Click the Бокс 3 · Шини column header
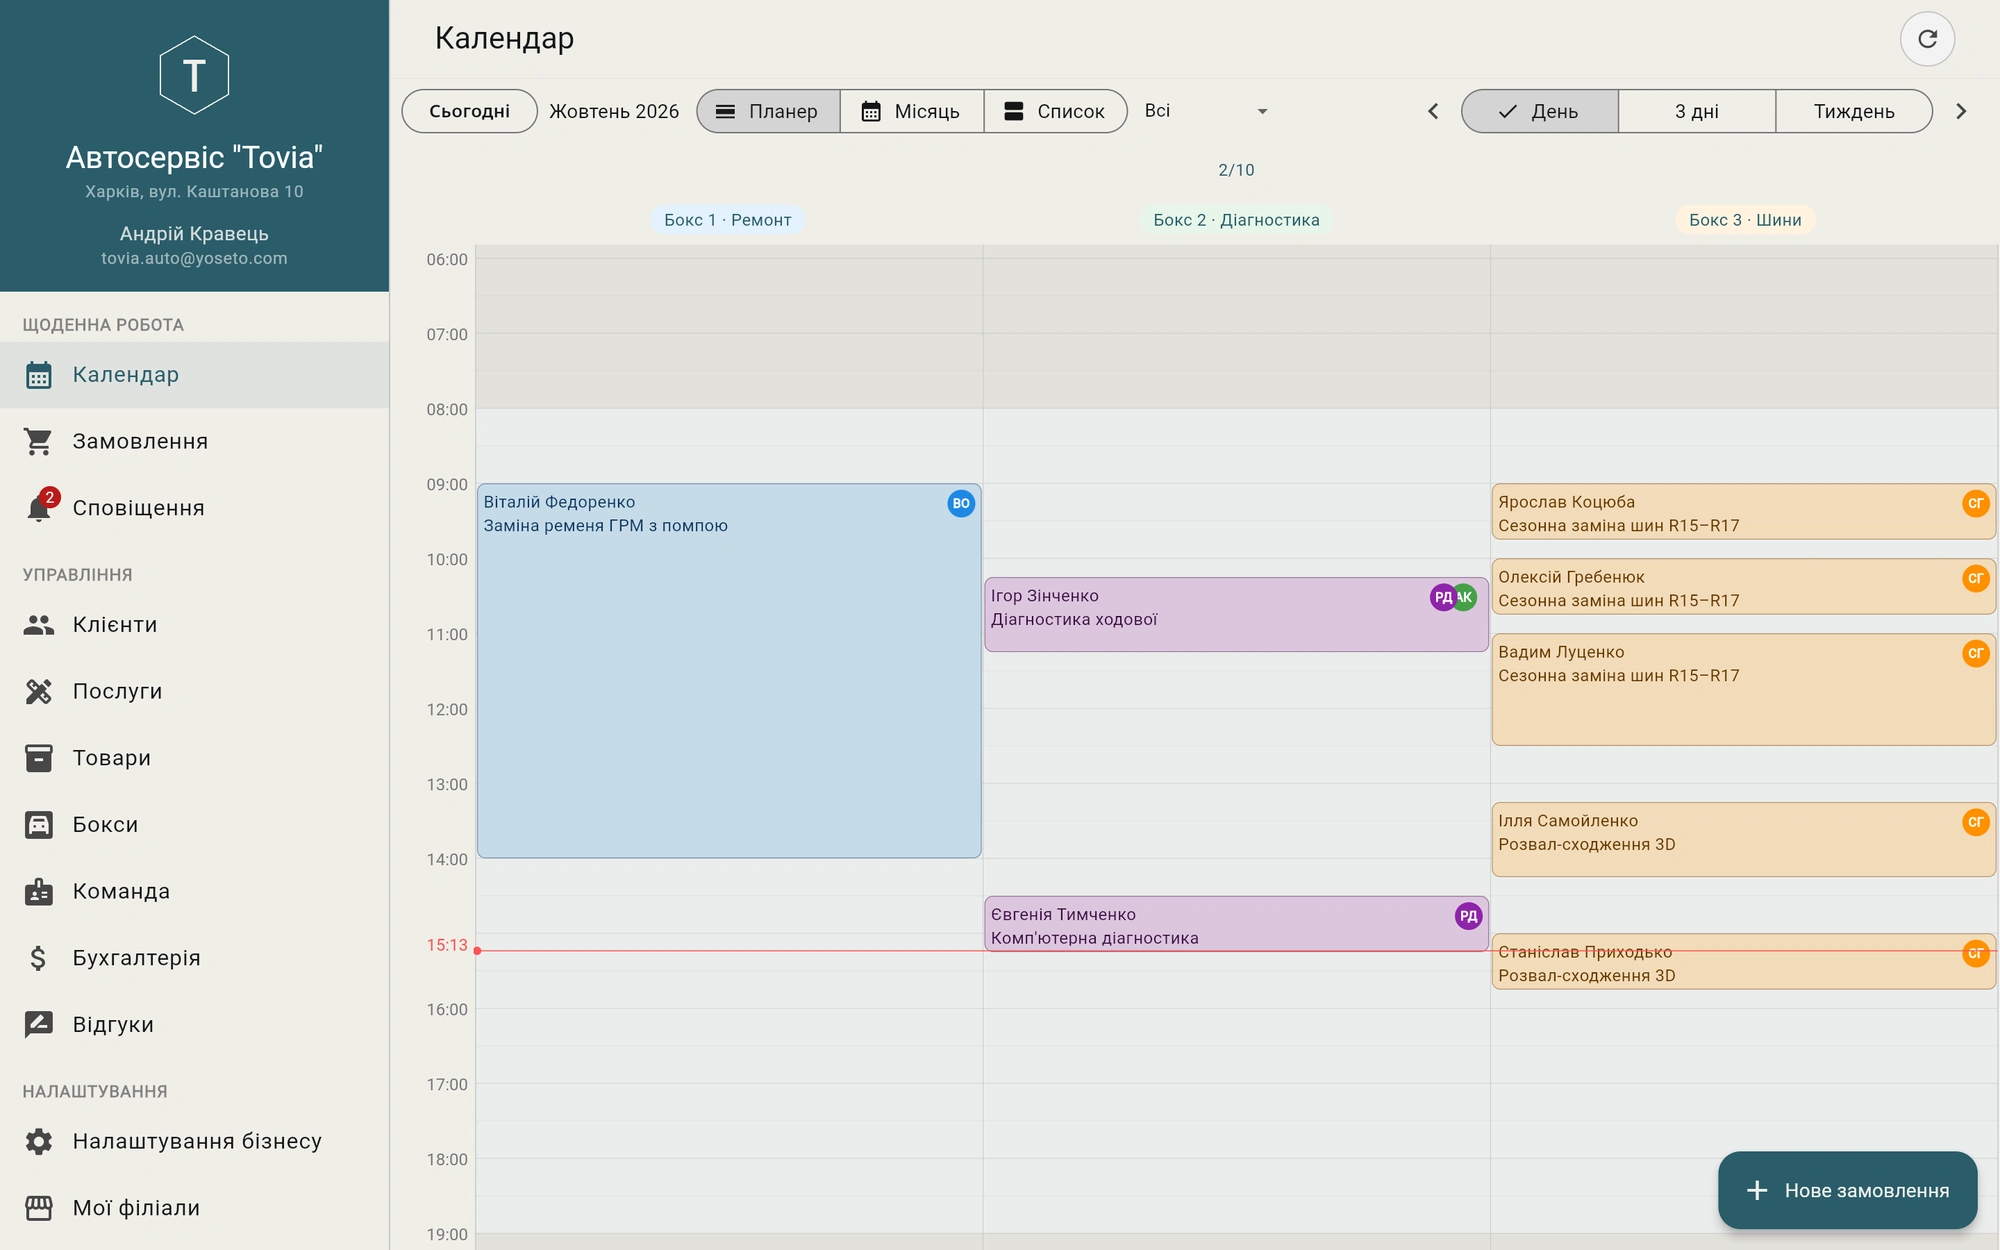 coord(1745,220)
